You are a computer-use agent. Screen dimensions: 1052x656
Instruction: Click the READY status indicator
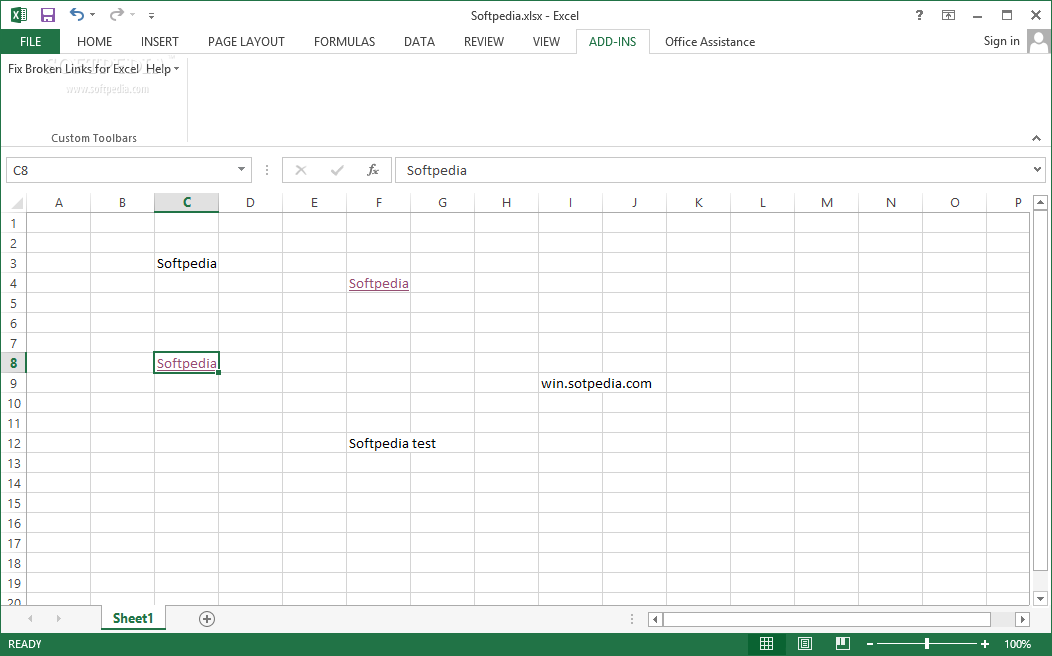25,644
